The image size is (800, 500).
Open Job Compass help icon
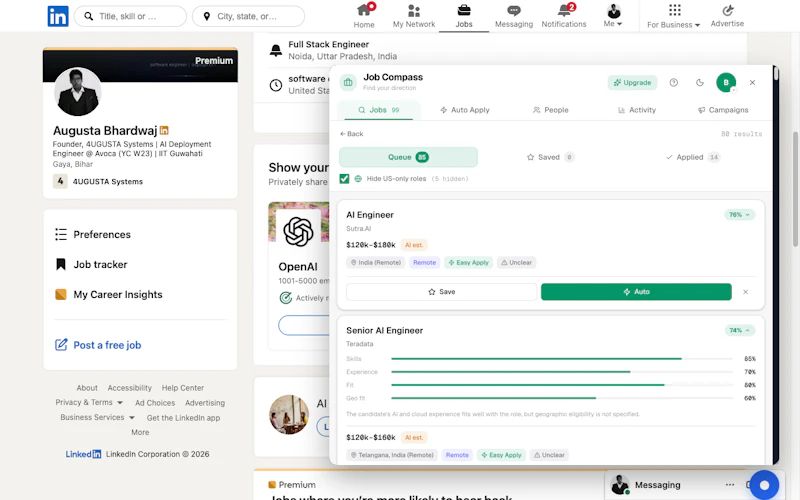[x=673, y=83]
